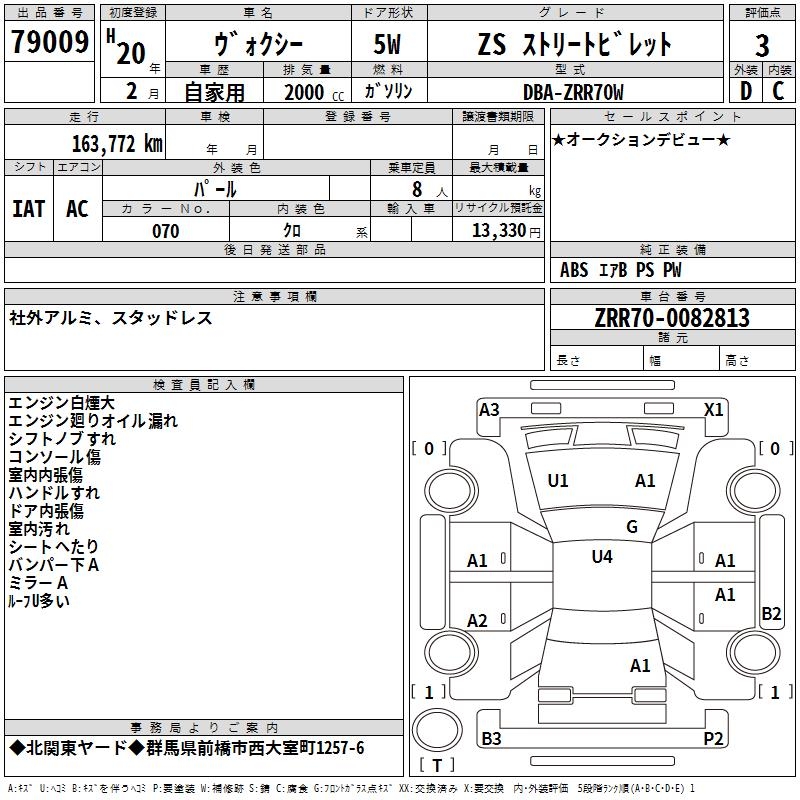Click interior grade C
800x800 pixels.
(778, 91)
